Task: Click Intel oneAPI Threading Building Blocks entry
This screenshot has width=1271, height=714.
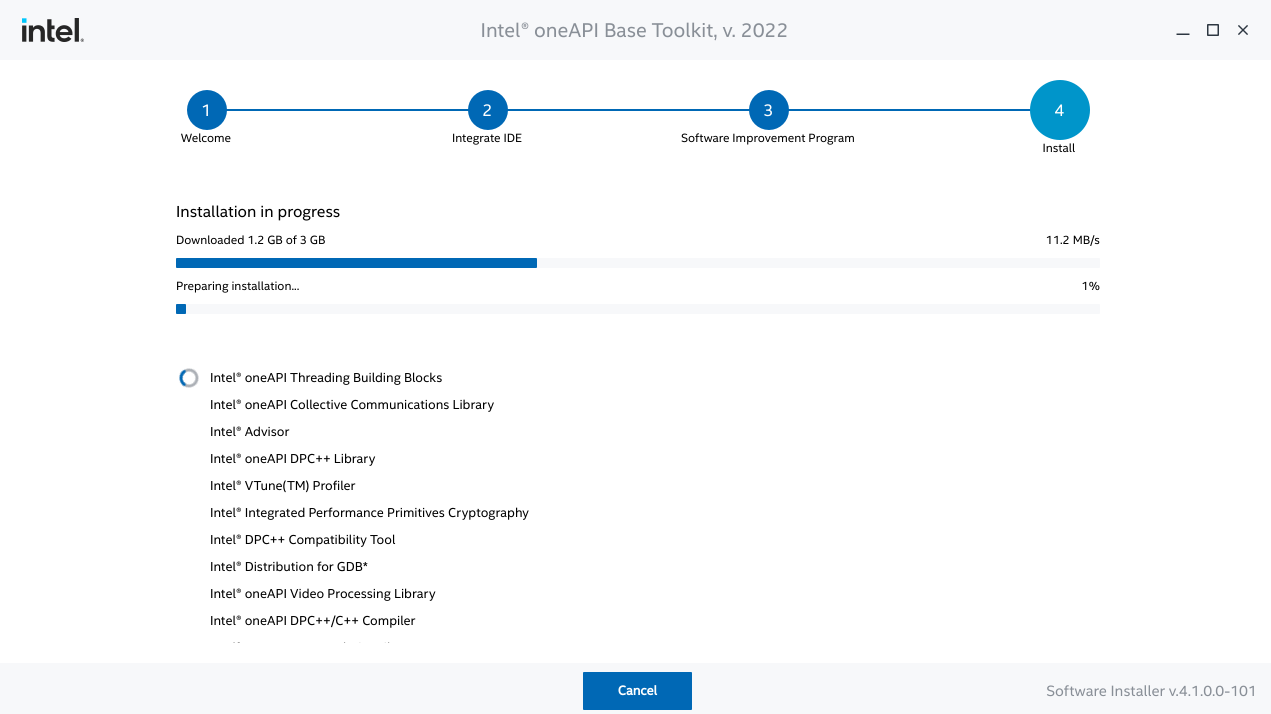Action: pyautogui.click(x=326, y=378)
